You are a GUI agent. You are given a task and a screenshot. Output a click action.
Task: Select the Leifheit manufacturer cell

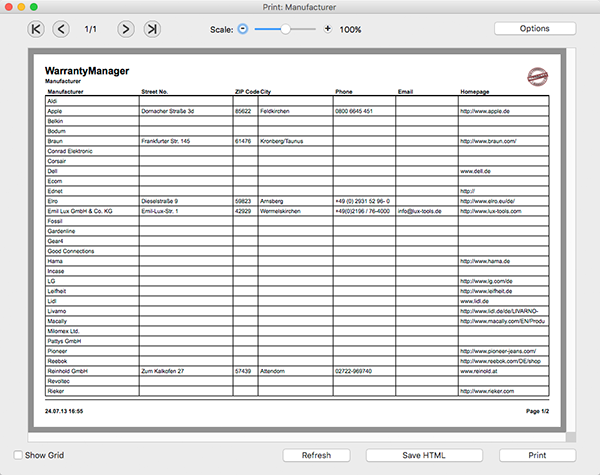tap(92, 291)
